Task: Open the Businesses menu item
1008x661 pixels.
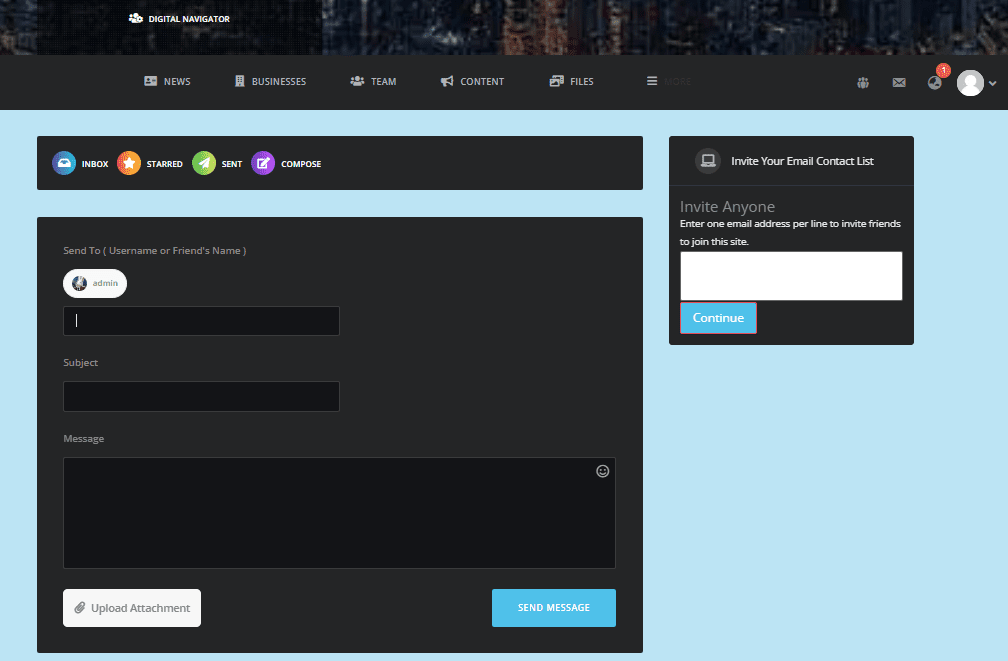Action: pyautogui.click(x=270, y=82)
